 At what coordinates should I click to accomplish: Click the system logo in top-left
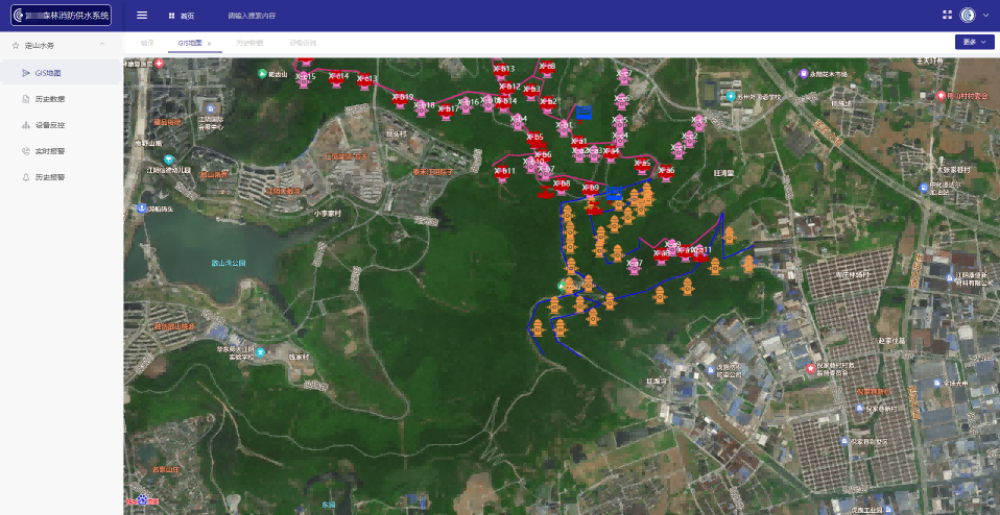tap(61, 15)
